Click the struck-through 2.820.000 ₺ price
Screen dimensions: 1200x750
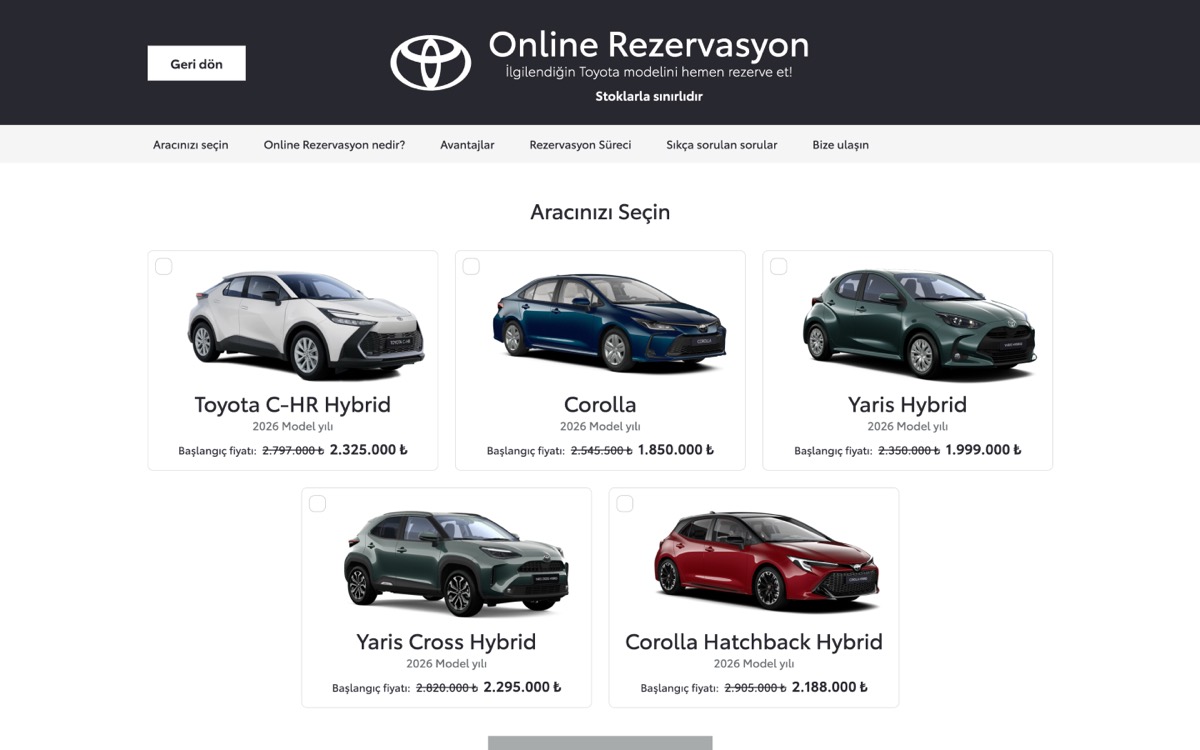447,688
